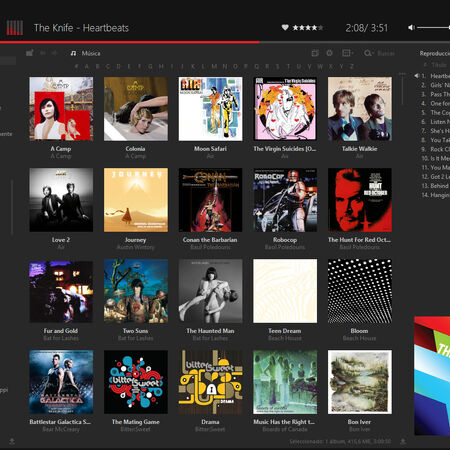
Task: Jump to letter S in alphabet bar
Action: click(277, 66)
